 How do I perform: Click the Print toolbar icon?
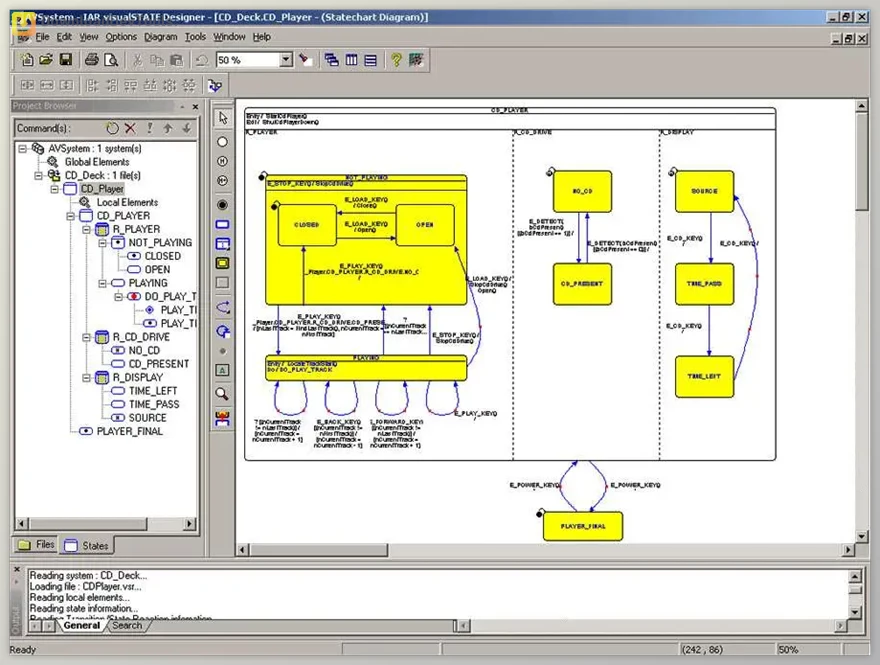[x=92, y=60]
